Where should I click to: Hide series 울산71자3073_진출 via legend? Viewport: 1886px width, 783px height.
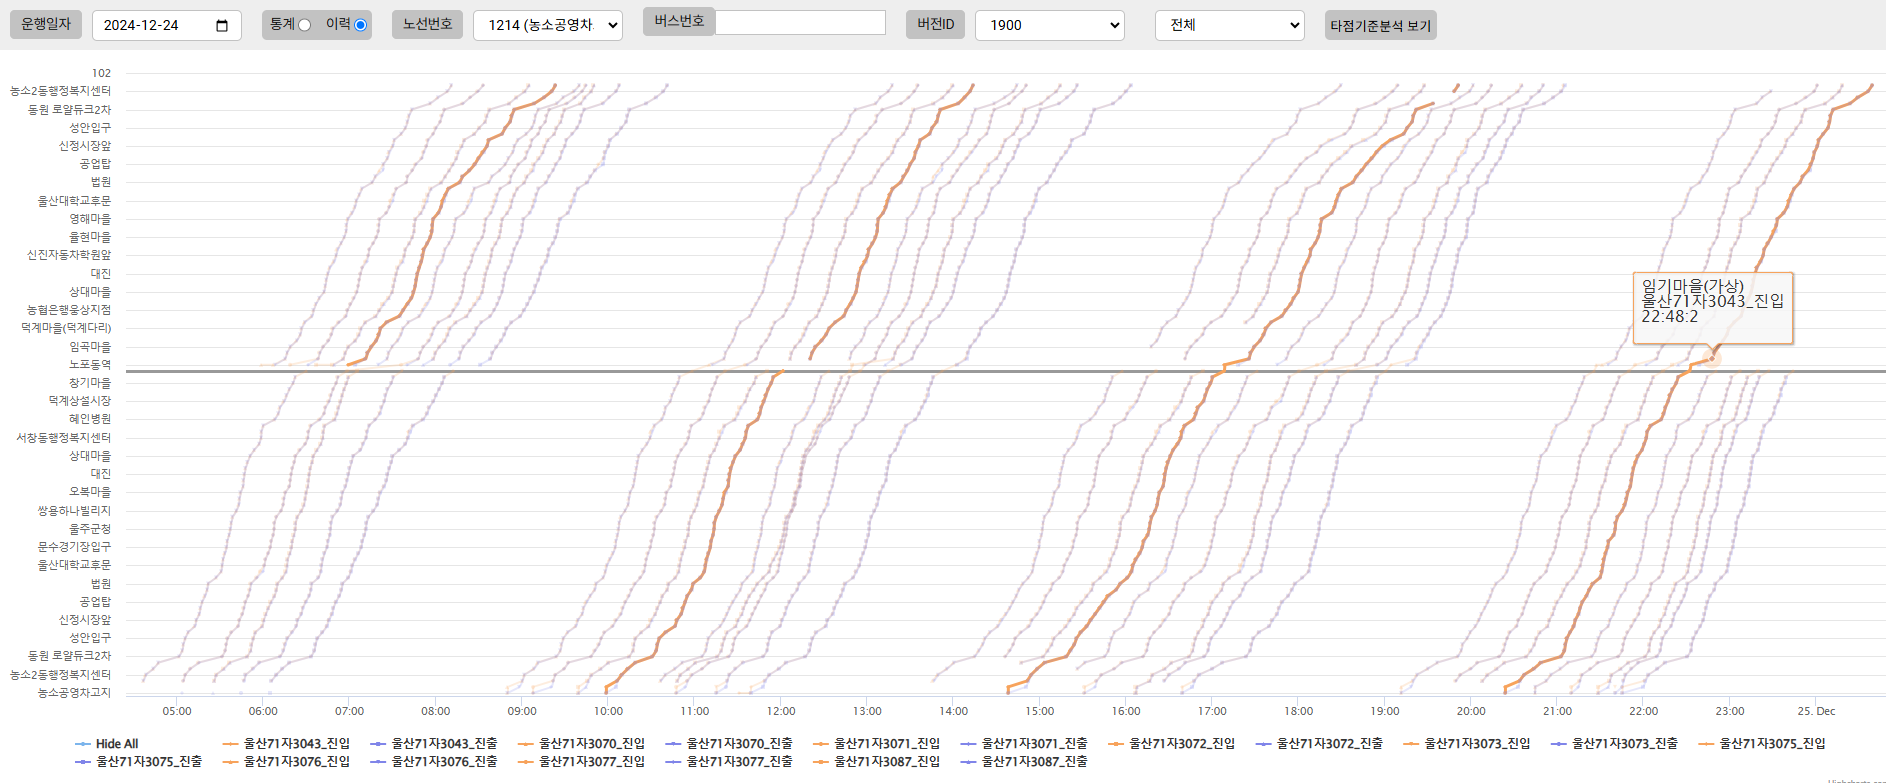tap(1624, 744)
